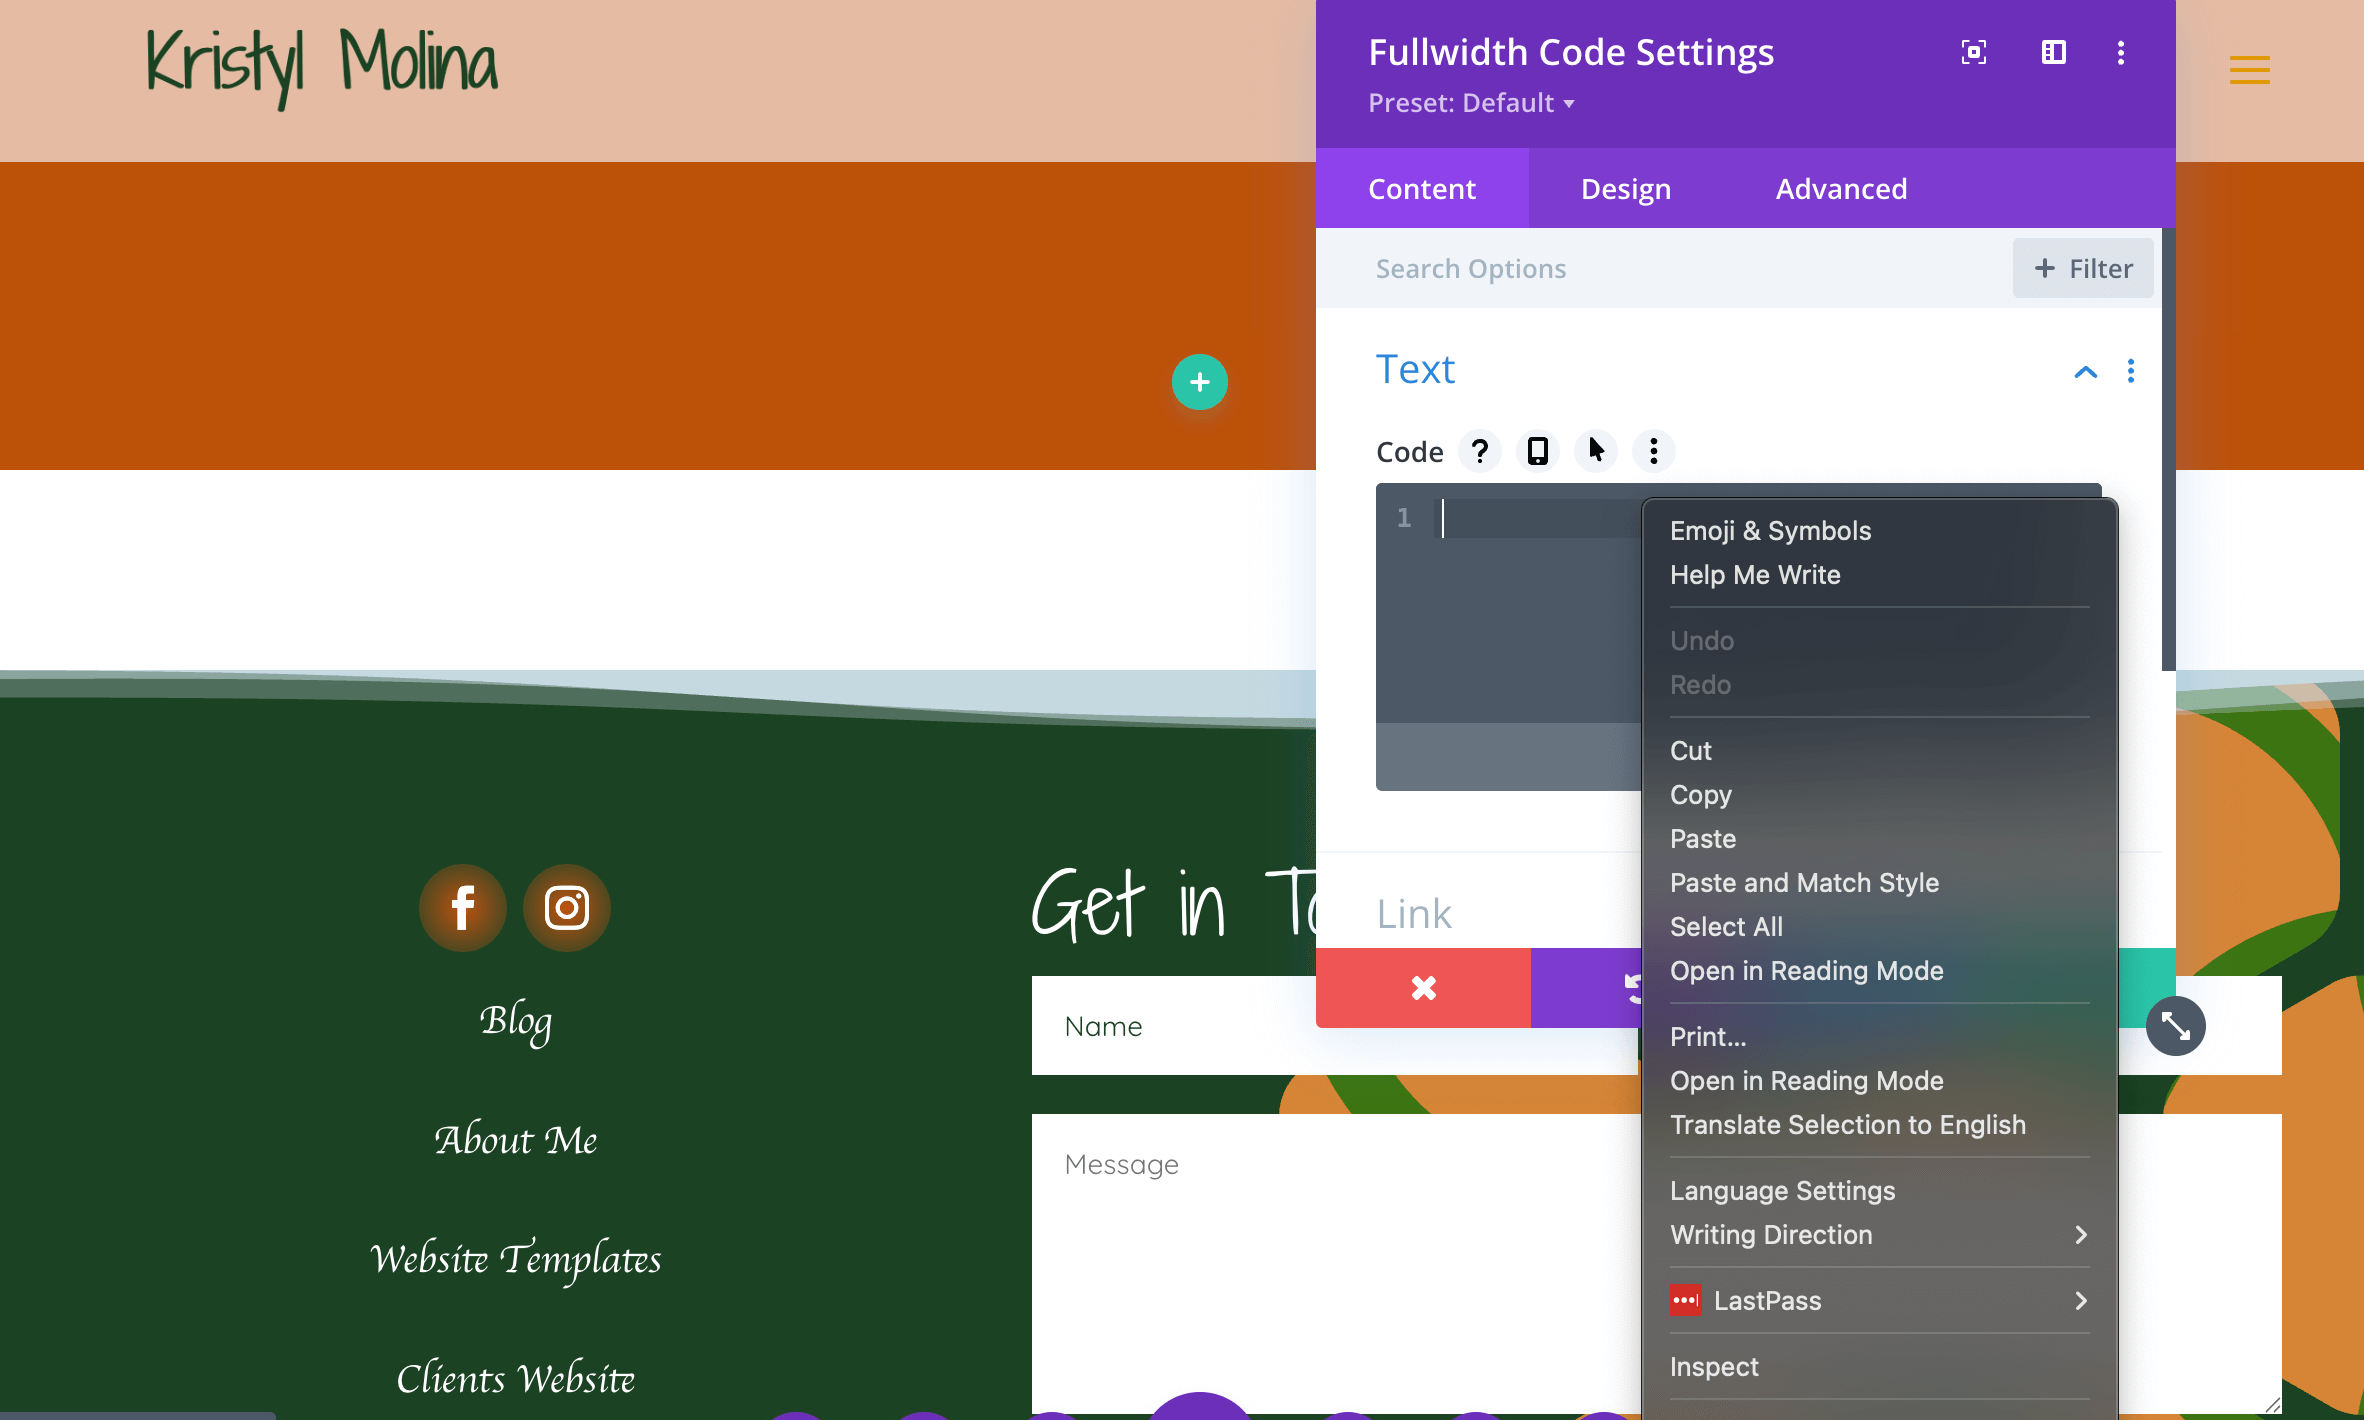Open the site hamburger menu
Image resolution: width=2364 pixels, height=1420 pixels.
point(2249,70)
